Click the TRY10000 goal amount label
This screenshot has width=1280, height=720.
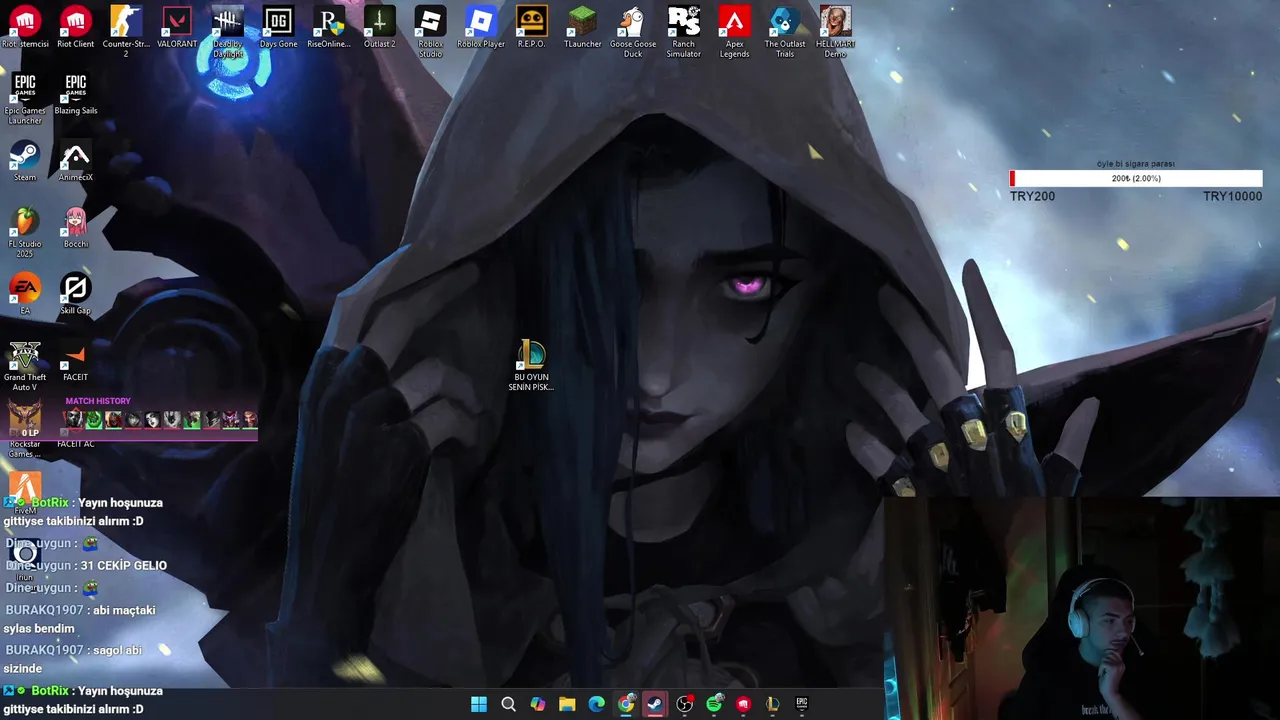1232,196
